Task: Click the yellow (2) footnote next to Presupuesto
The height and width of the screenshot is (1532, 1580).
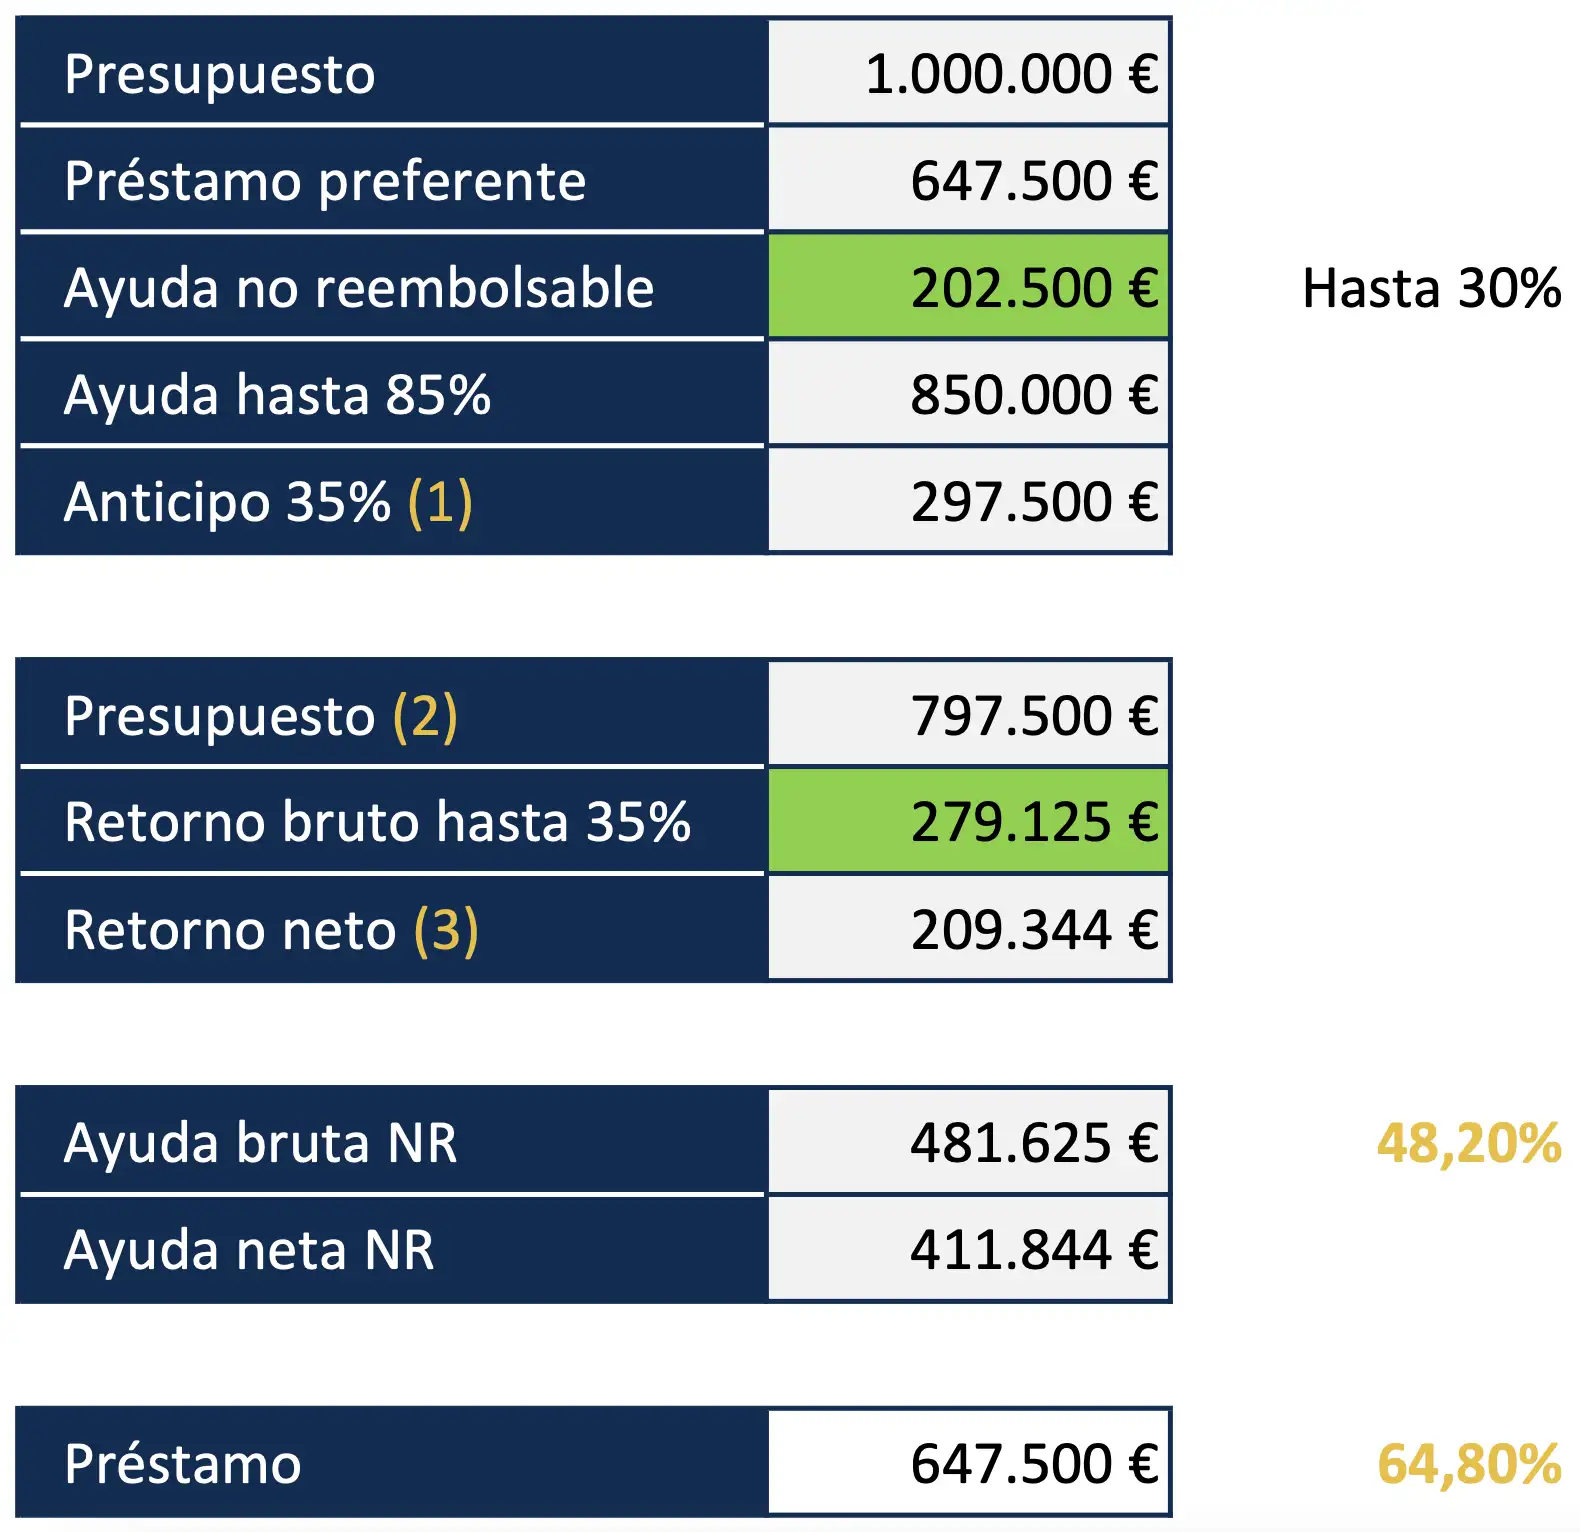Action: pos(425,716)
